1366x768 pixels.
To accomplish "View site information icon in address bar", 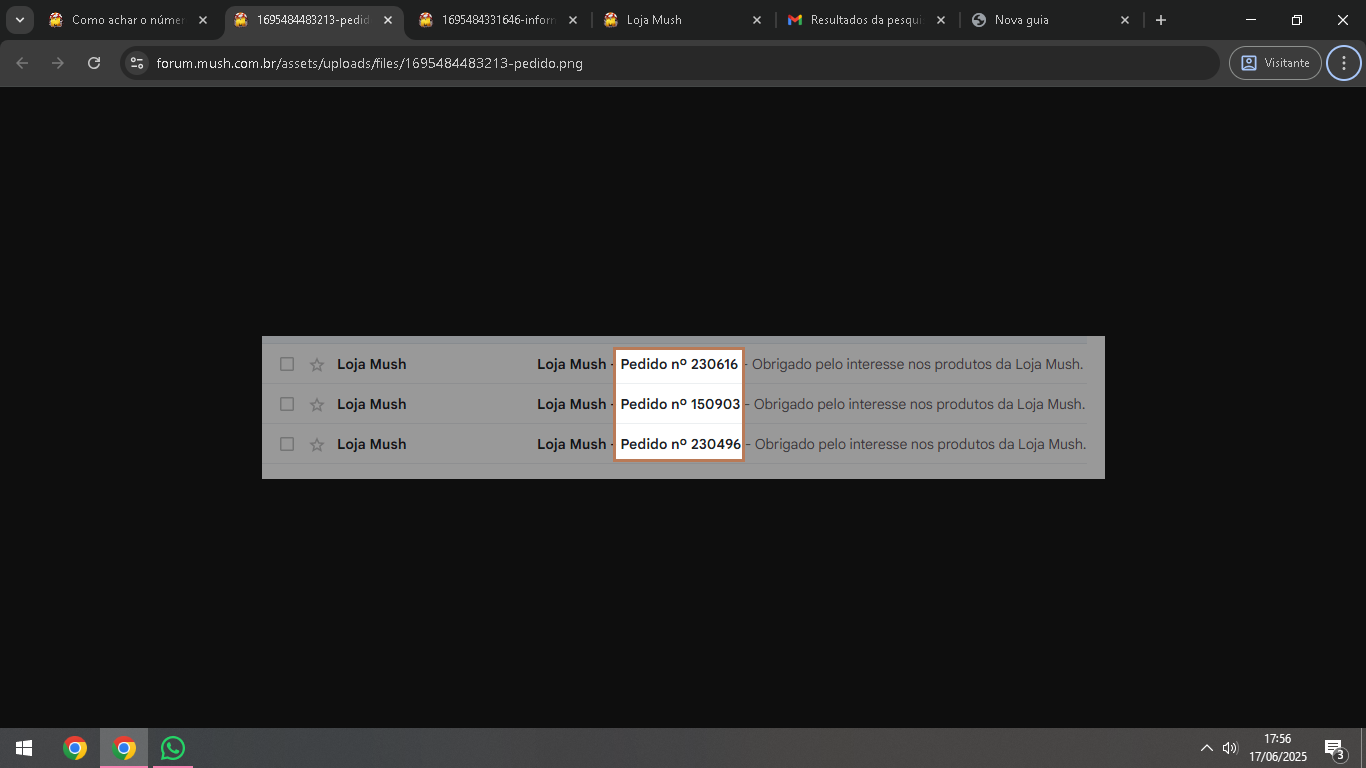I will 137,63.
